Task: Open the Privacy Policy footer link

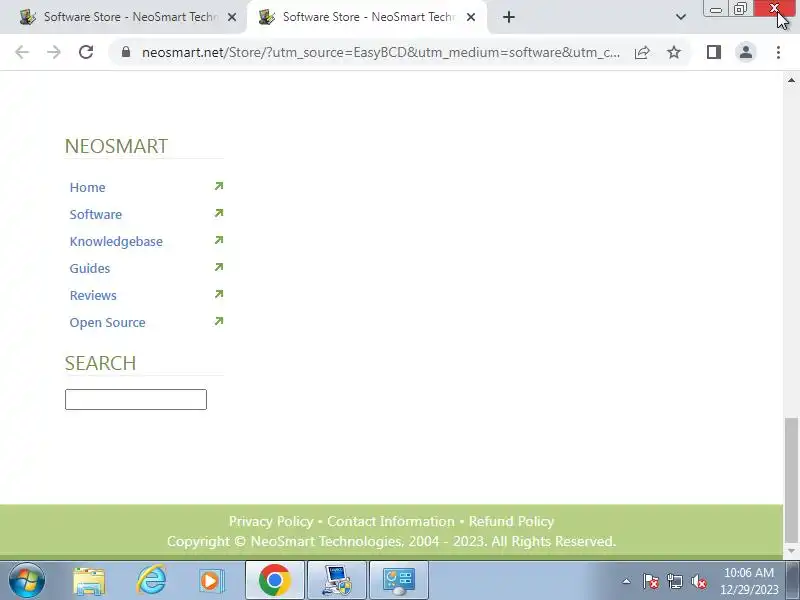Action: point(271,521)
